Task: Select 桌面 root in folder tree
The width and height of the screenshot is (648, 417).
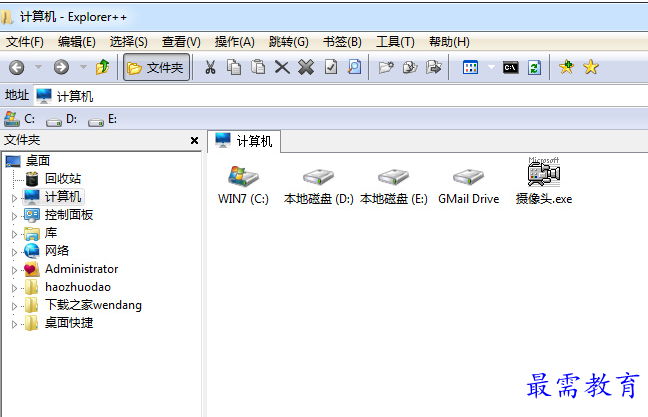Action: pyautogui.click(x=28, y=161)
